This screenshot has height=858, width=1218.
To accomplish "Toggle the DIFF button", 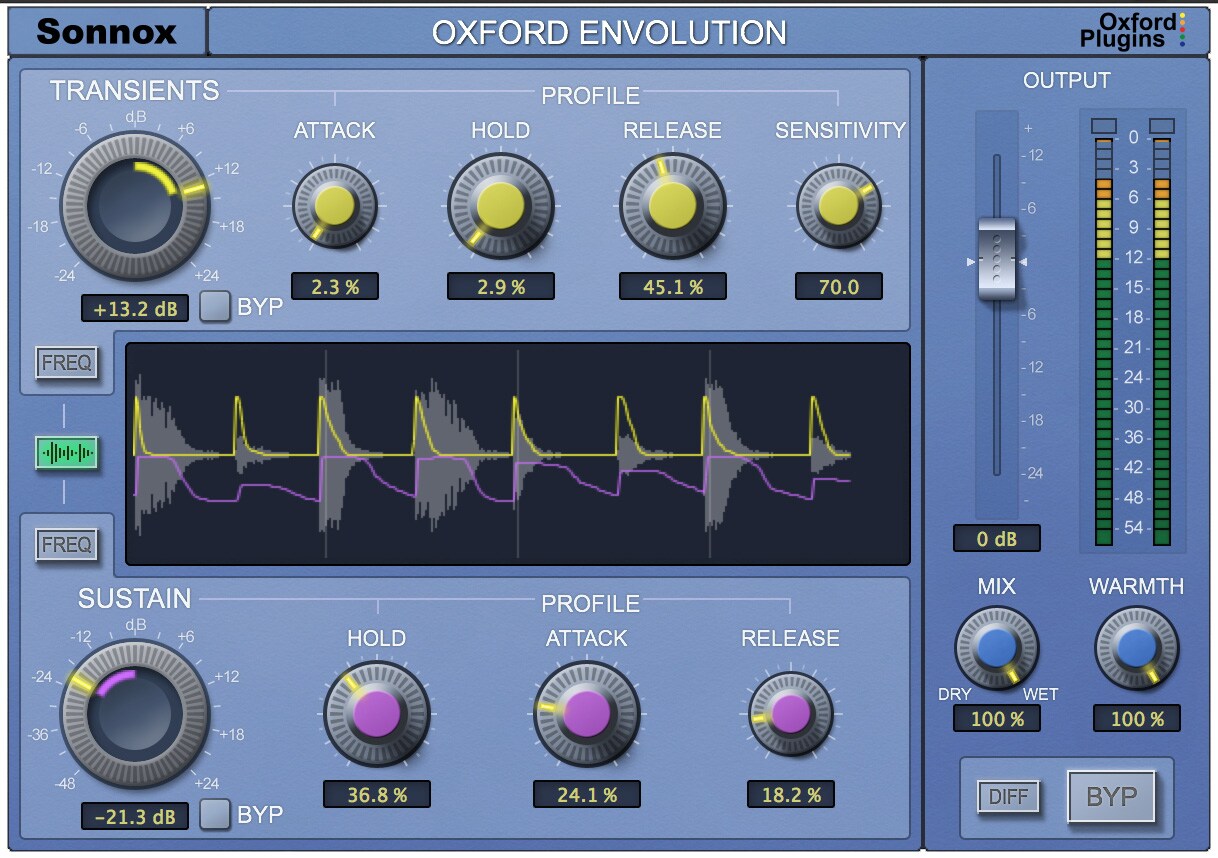I will tap(1009, 797).
